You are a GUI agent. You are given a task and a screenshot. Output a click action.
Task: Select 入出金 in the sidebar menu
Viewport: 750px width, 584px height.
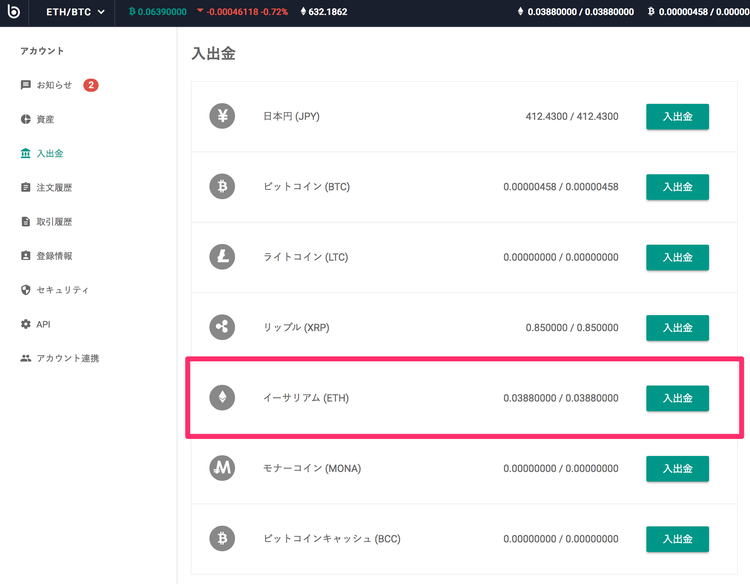click(50, 153)
